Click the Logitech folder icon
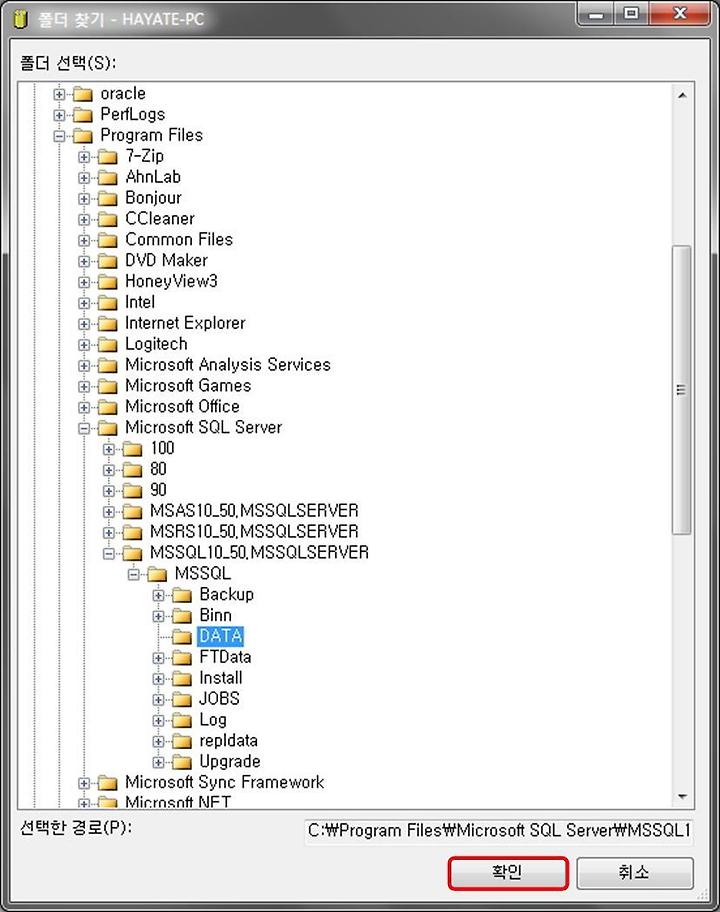 108,344
